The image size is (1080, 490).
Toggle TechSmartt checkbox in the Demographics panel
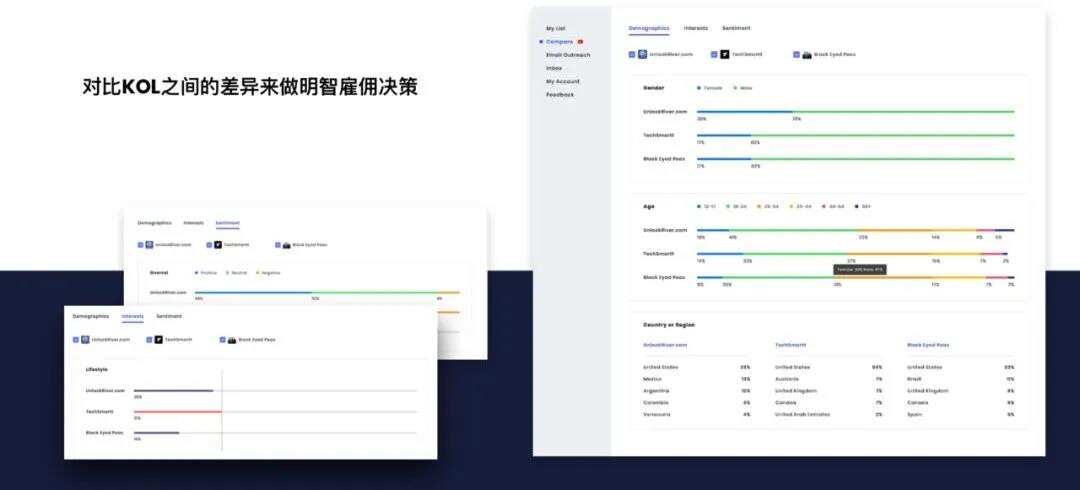(714, 54)
